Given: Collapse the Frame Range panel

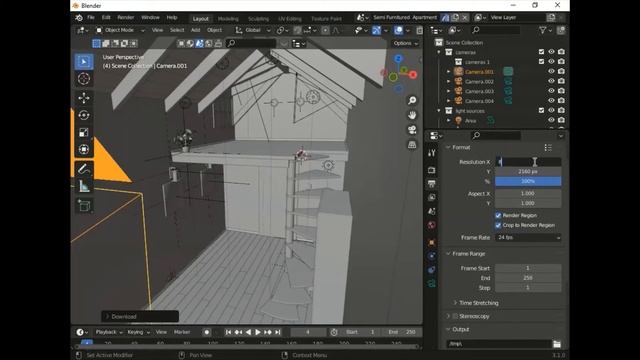Looking at the screenshot, I should 448,253.
